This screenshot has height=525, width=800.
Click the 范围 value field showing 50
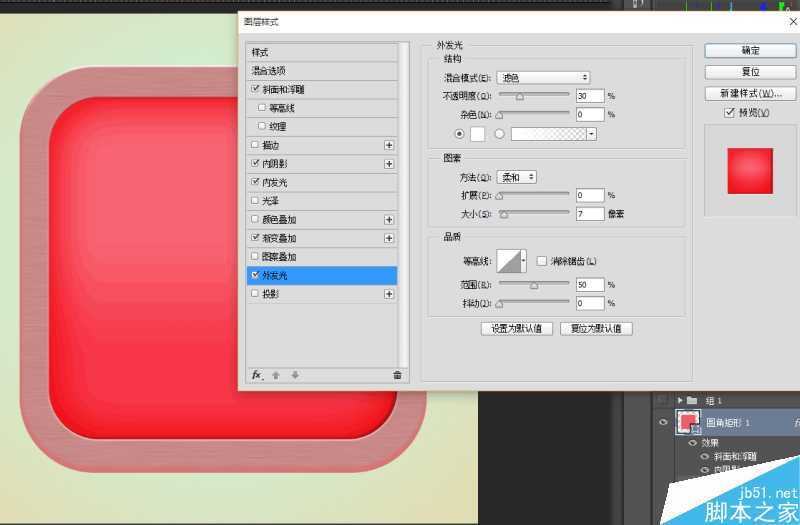click(x=590, y=285)
